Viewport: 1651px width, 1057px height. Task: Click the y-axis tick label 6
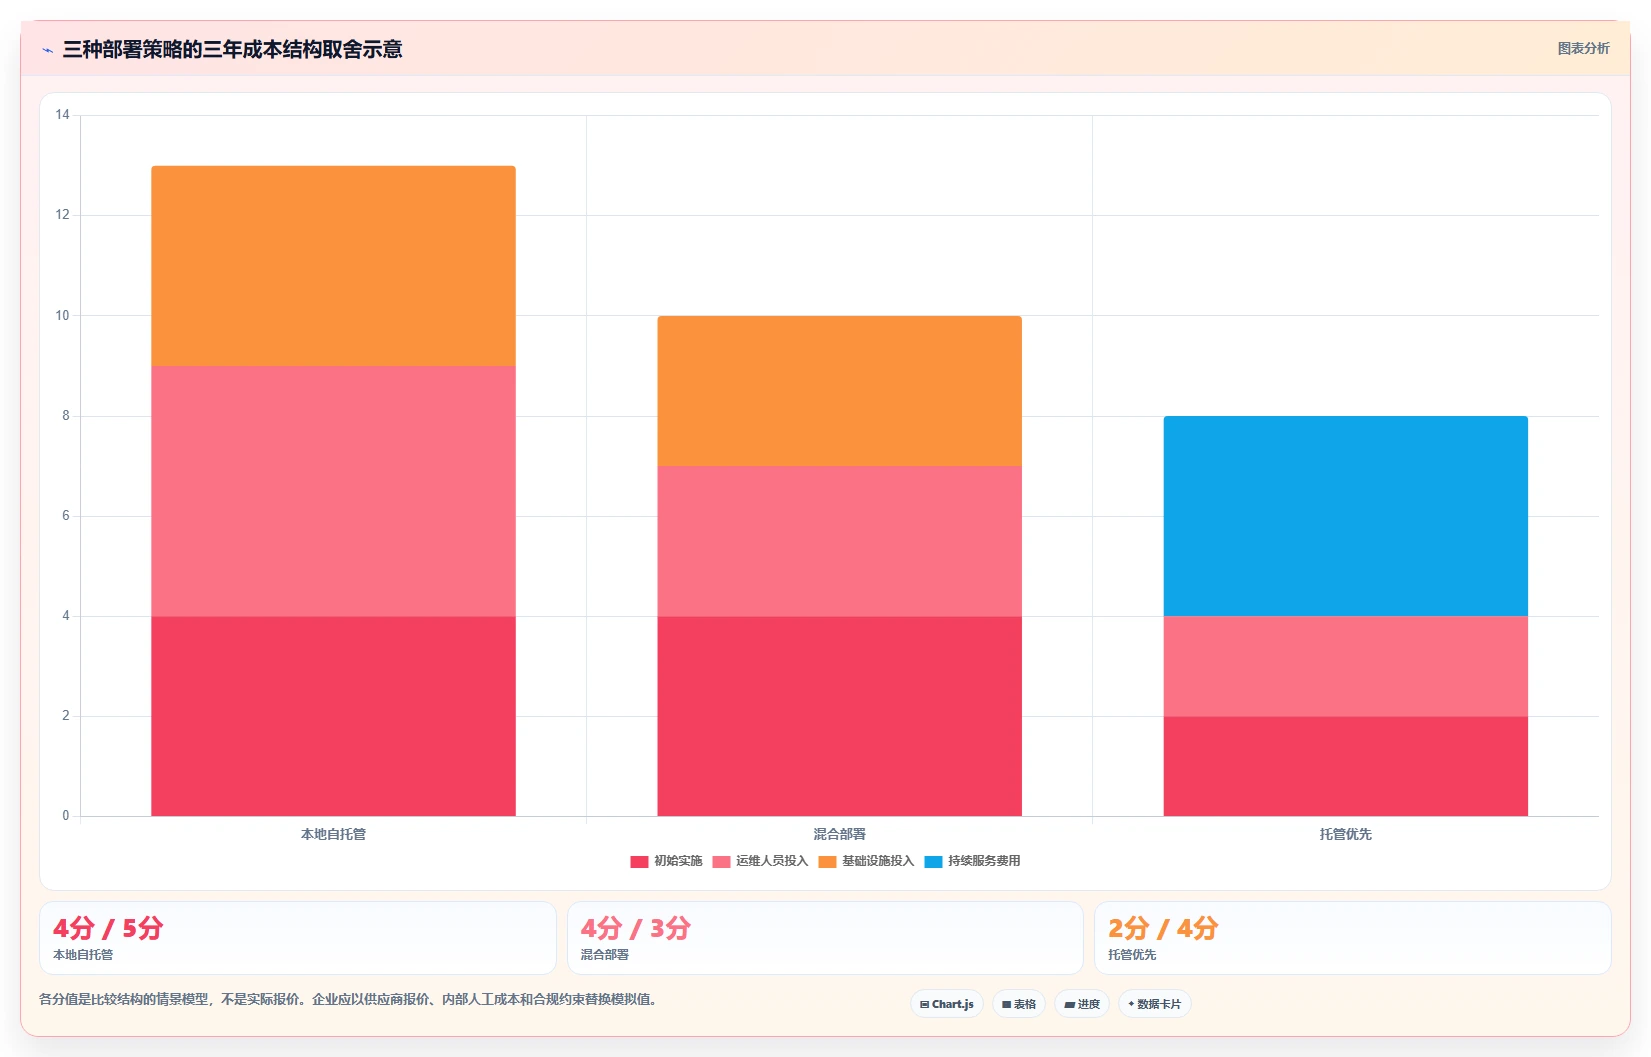coord(66,516)
